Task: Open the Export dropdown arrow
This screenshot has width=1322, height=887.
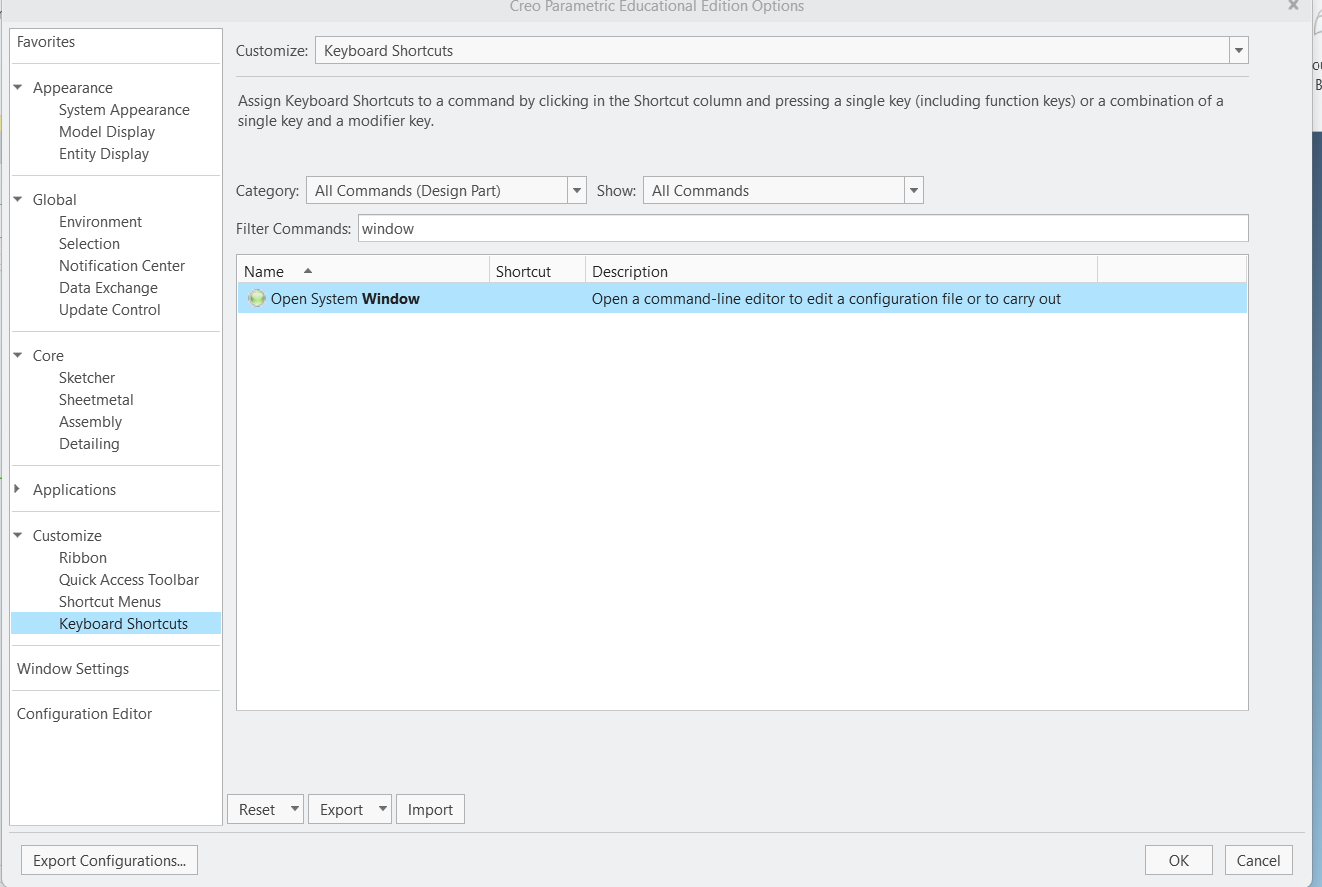Action: click(x=381, y=808)
